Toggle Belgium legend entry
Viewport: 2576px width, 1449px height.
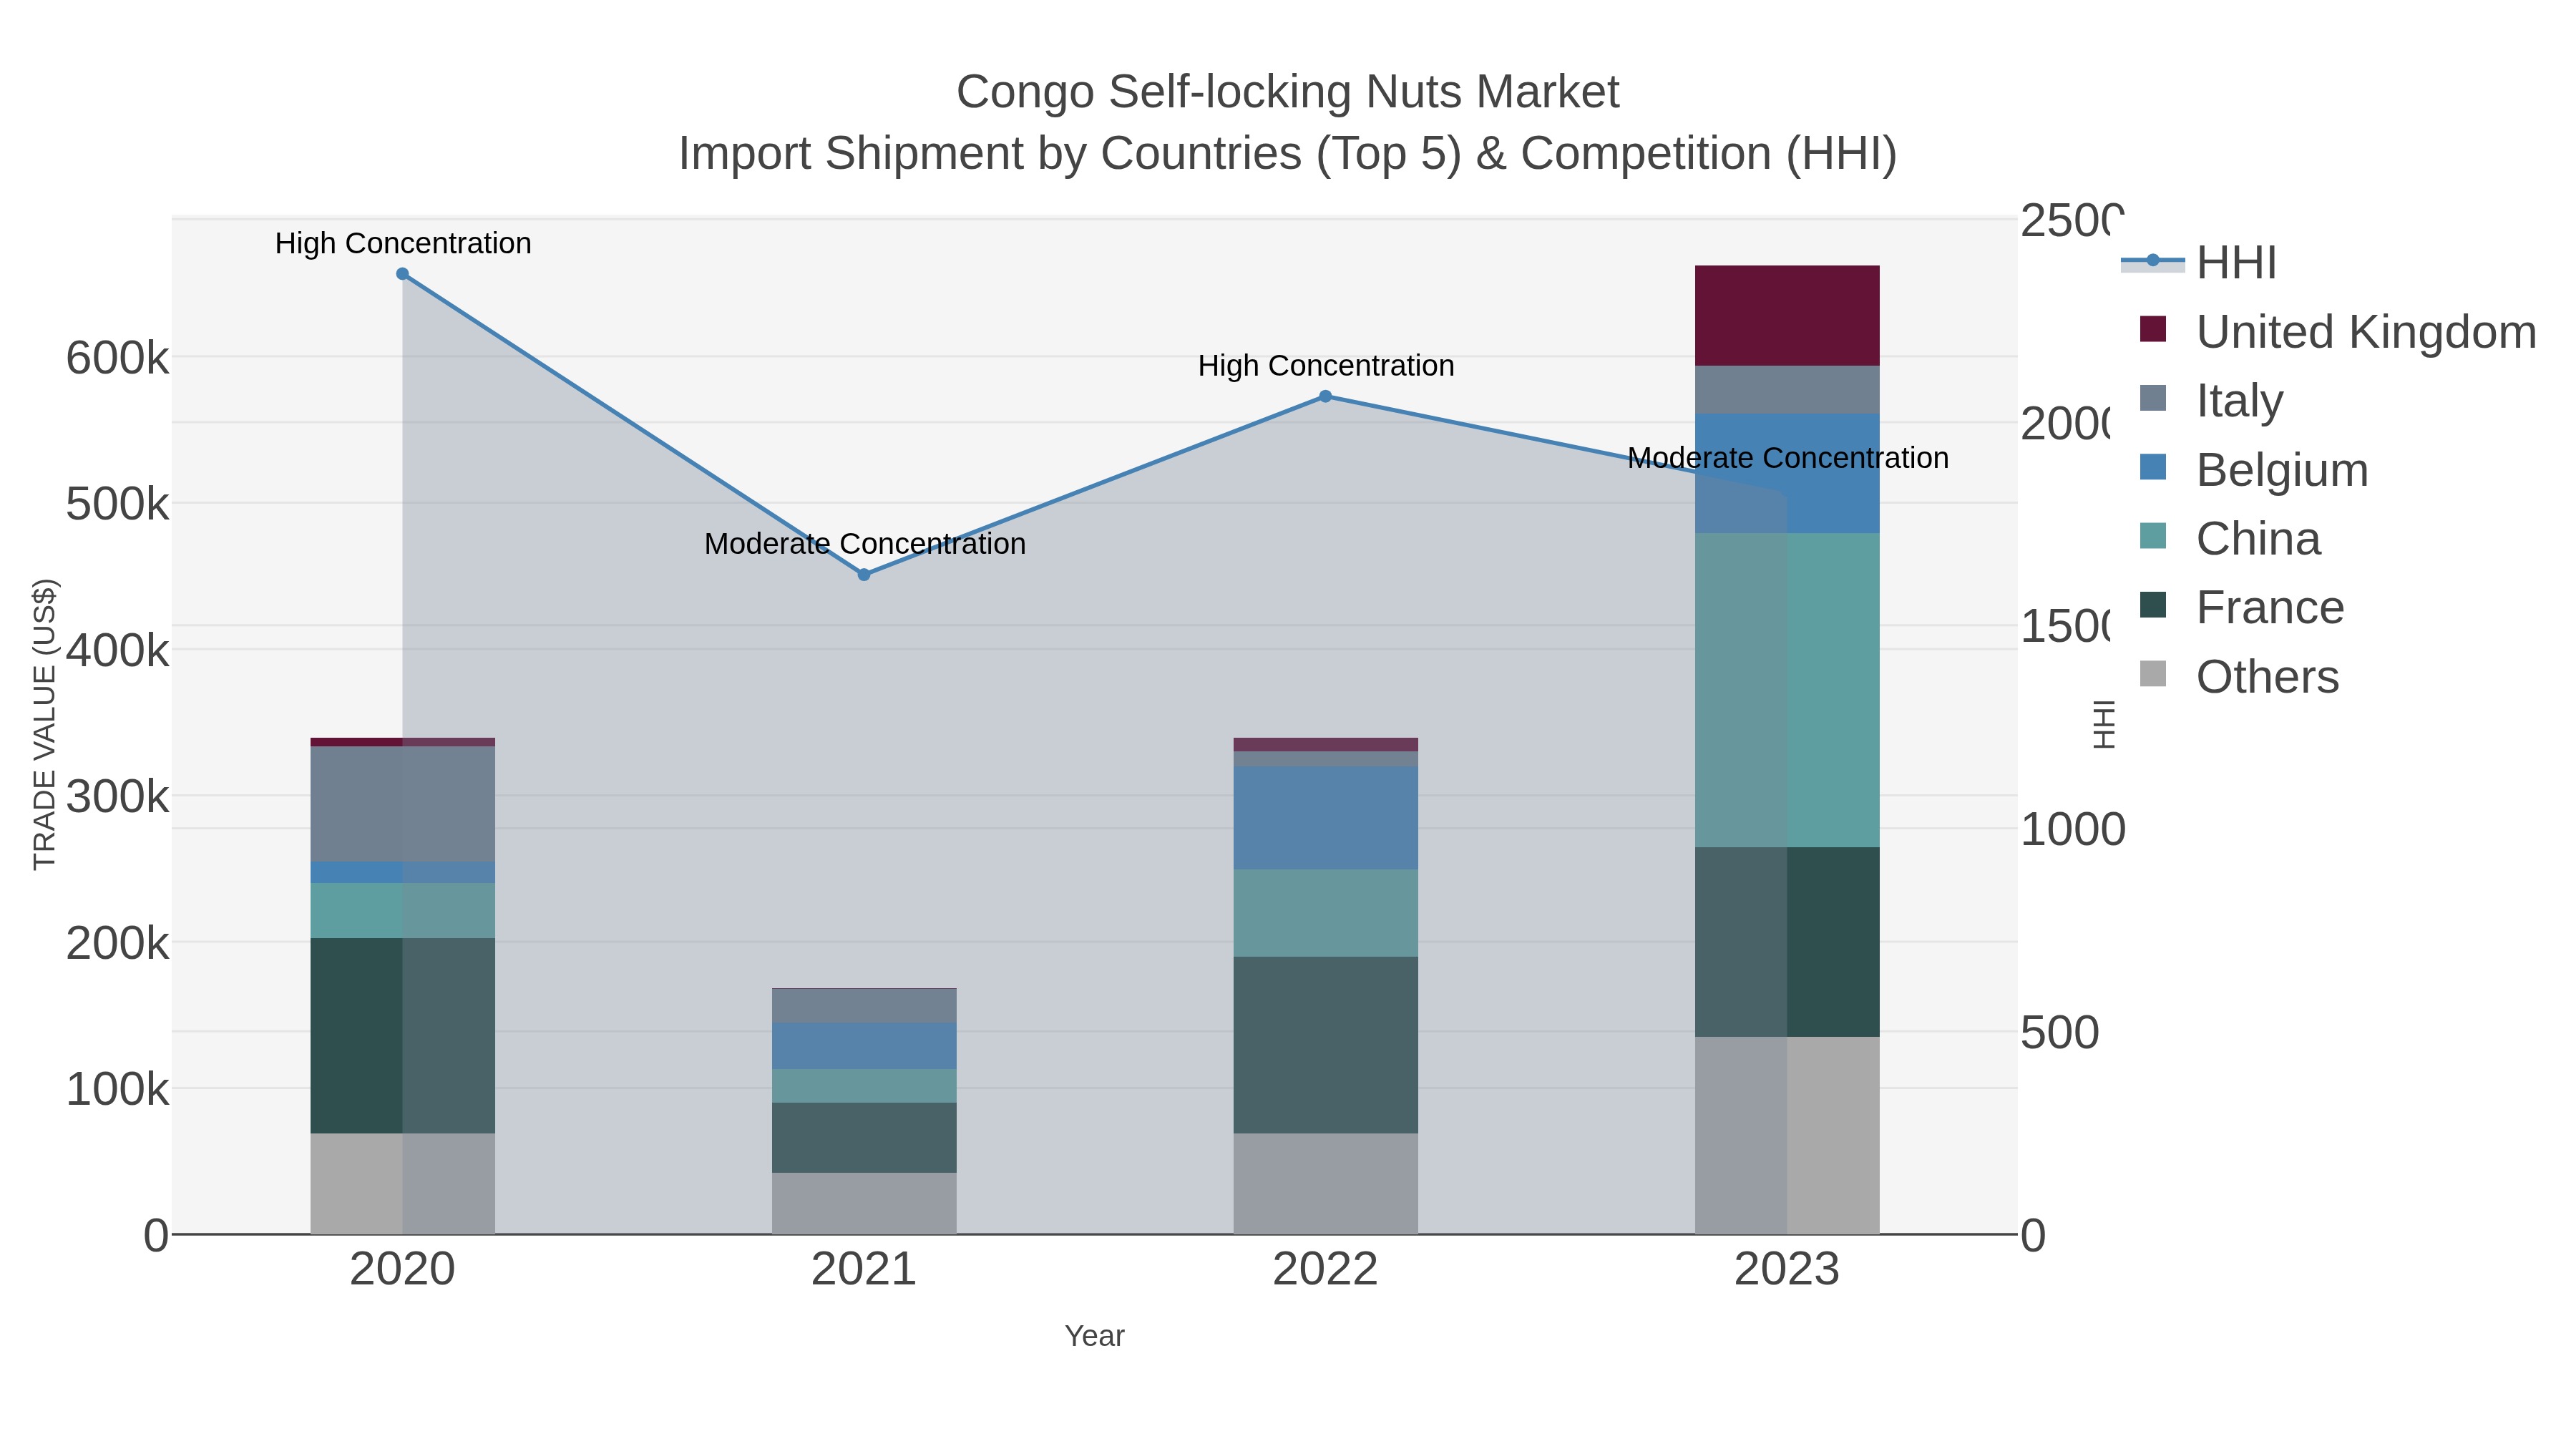[x=2254, y=469]
